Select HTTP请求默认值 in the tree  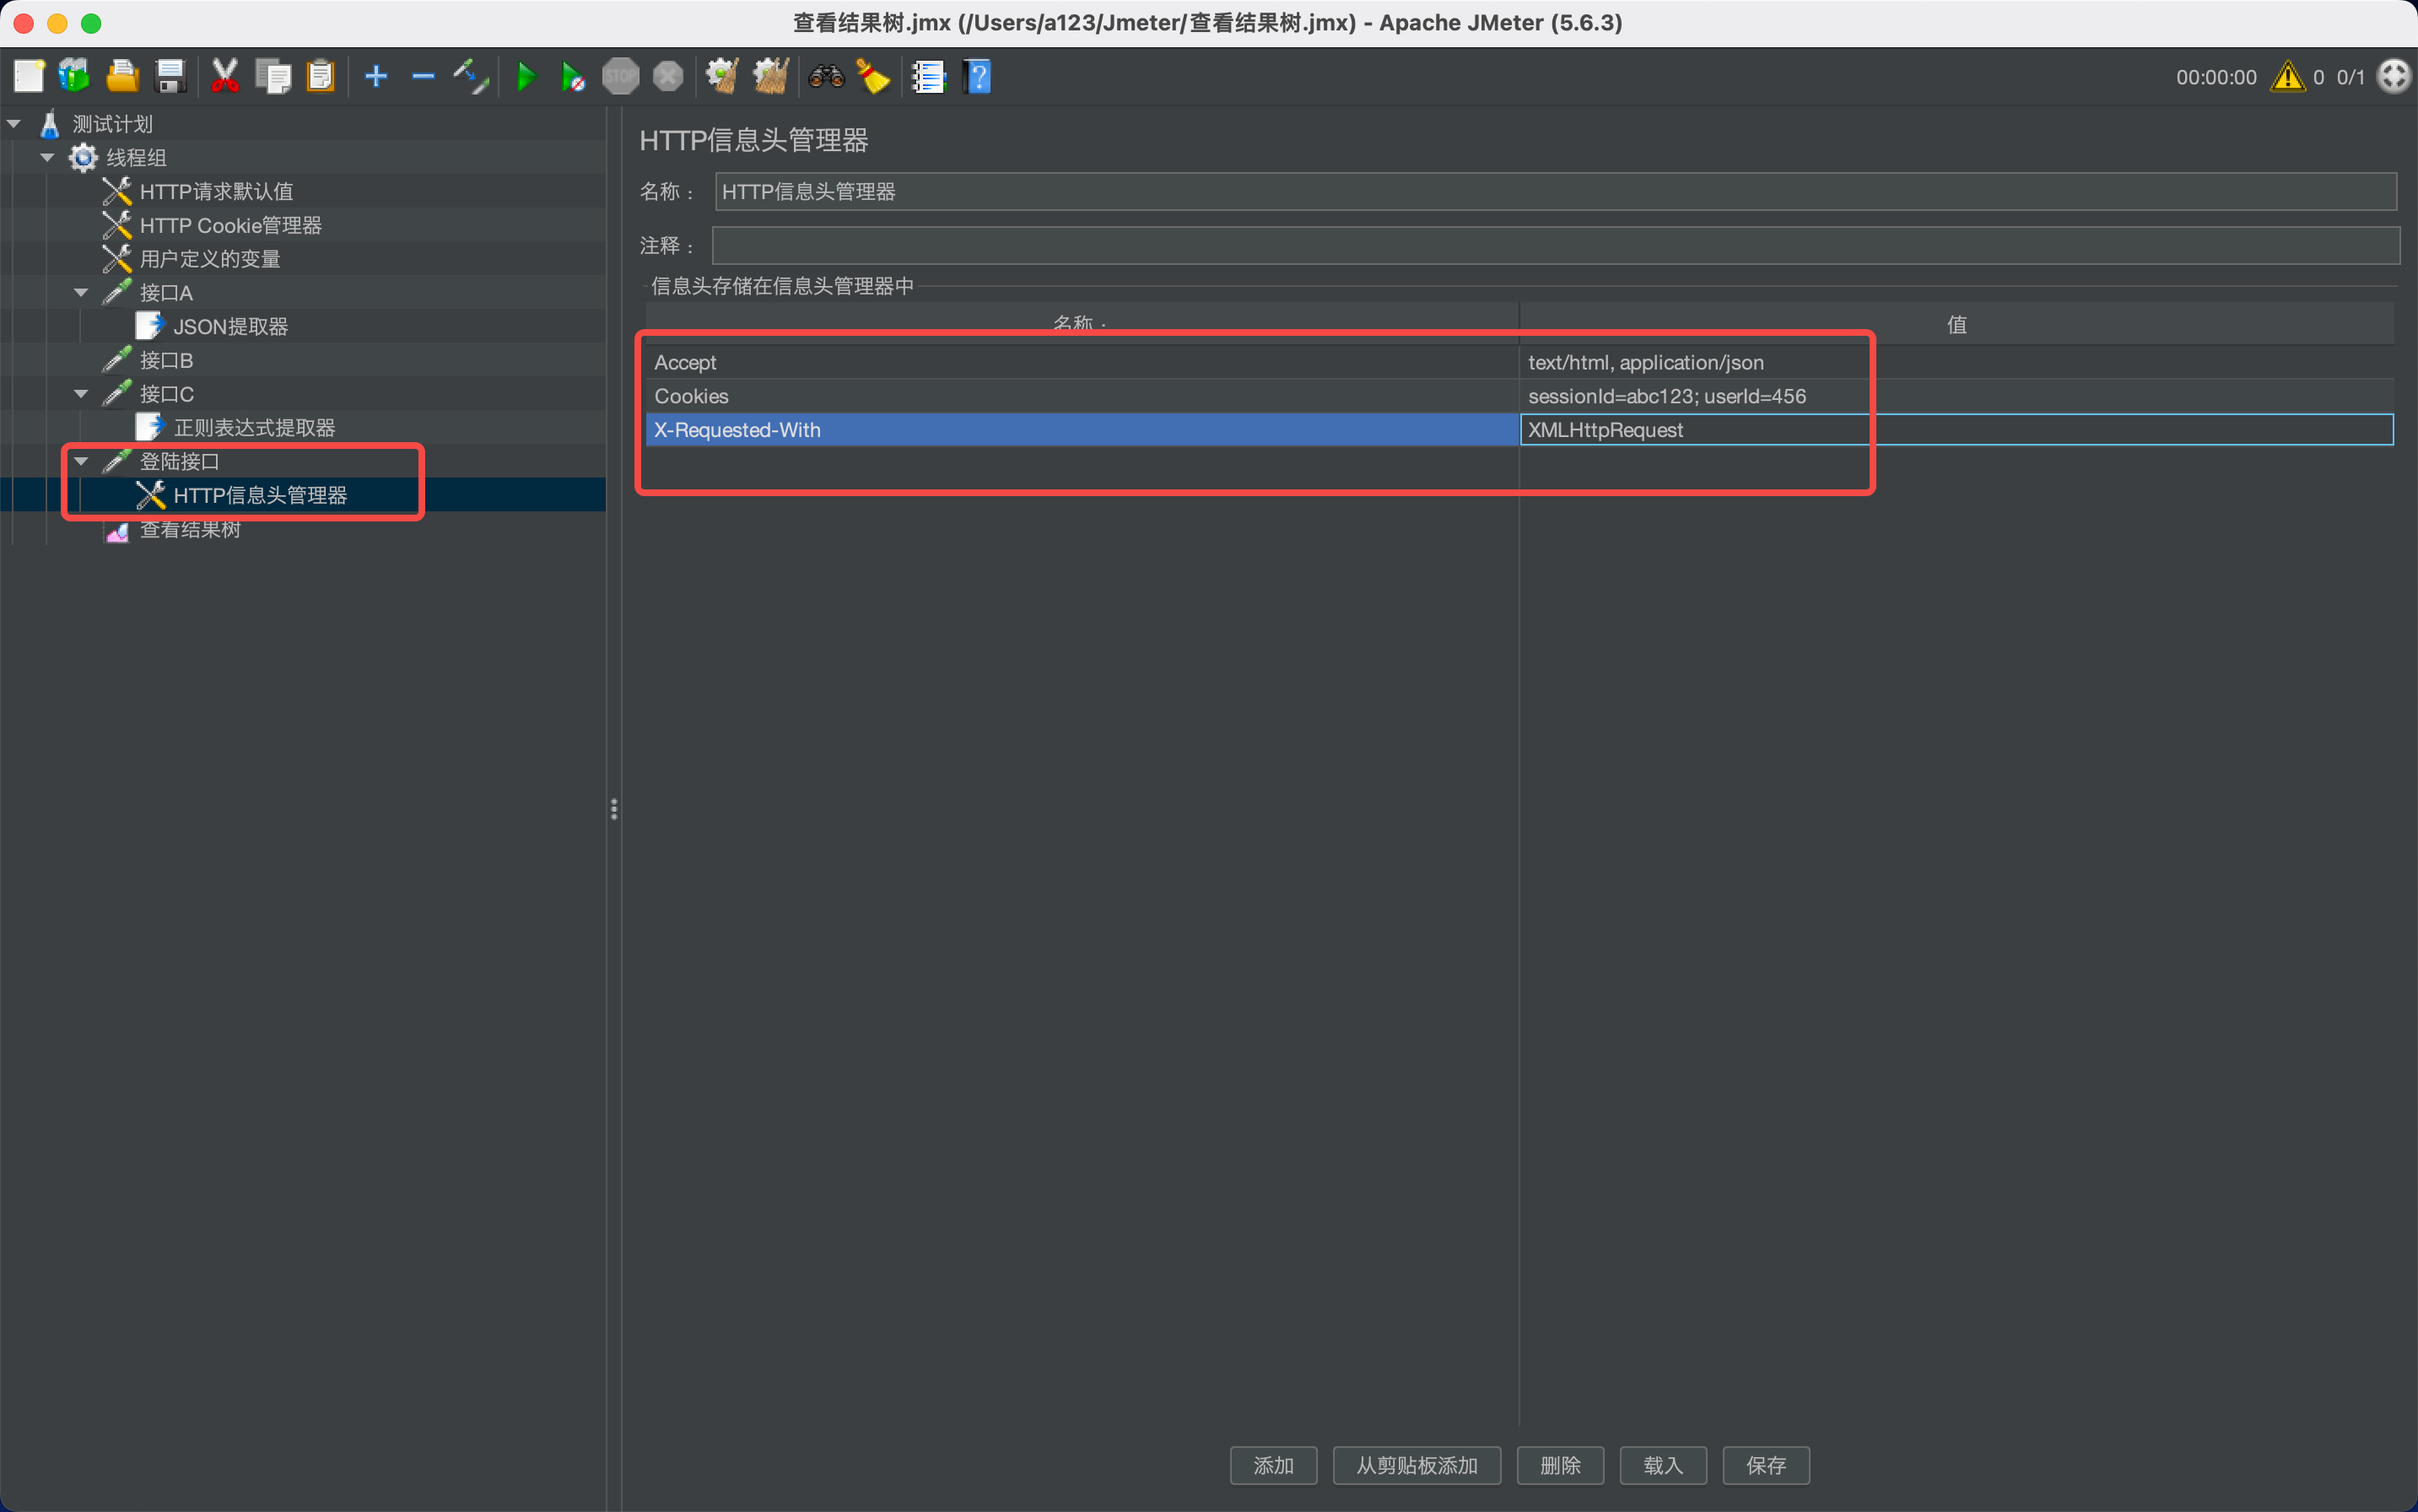[216, 191]
